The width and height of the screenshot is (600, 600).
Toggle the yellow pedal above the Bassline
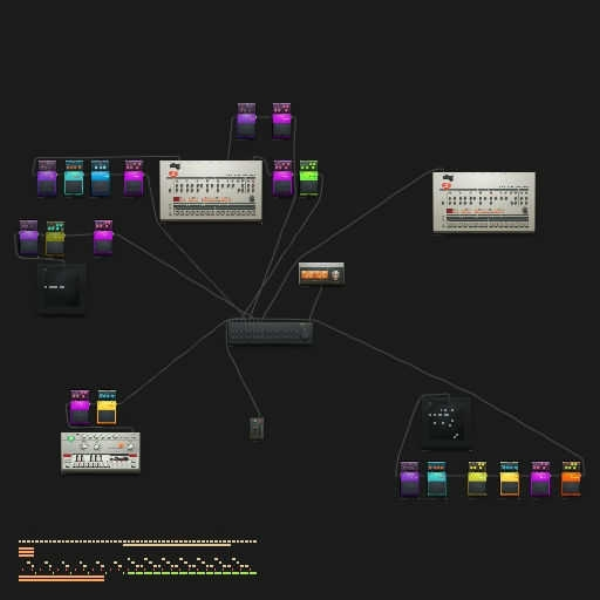pos(106,414)
